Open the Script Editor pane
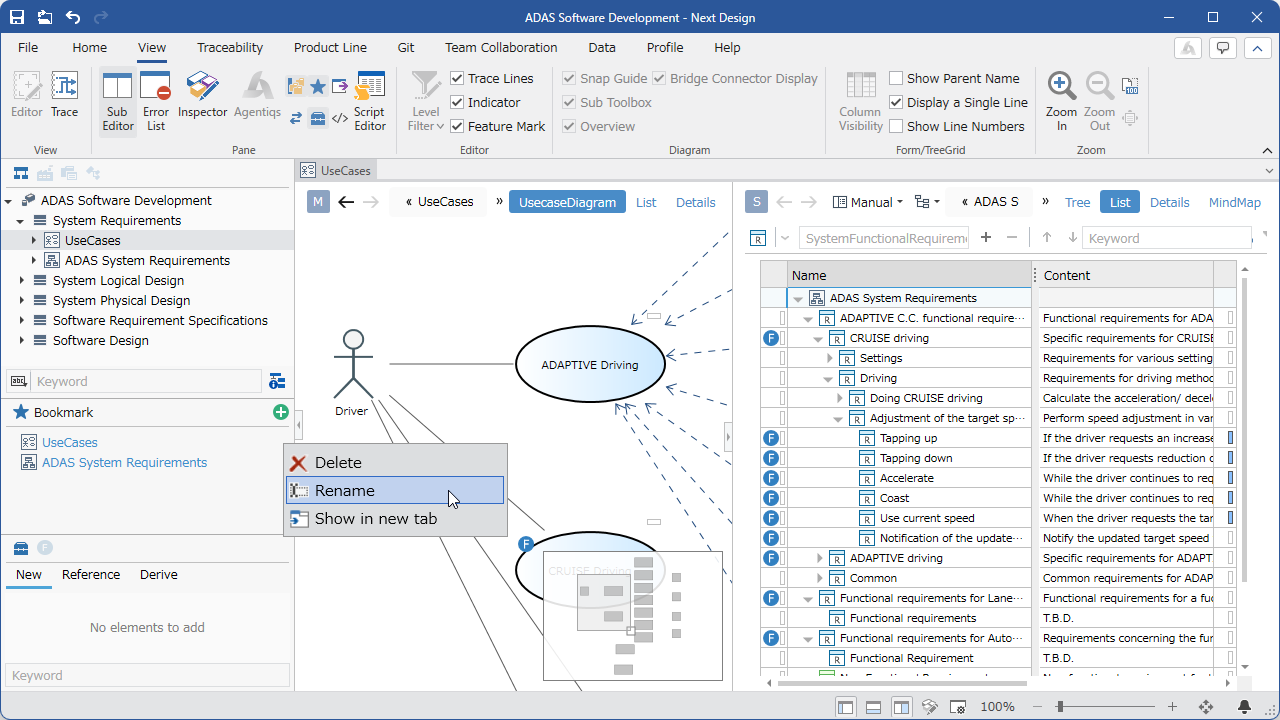 click(x=370, y=101)
